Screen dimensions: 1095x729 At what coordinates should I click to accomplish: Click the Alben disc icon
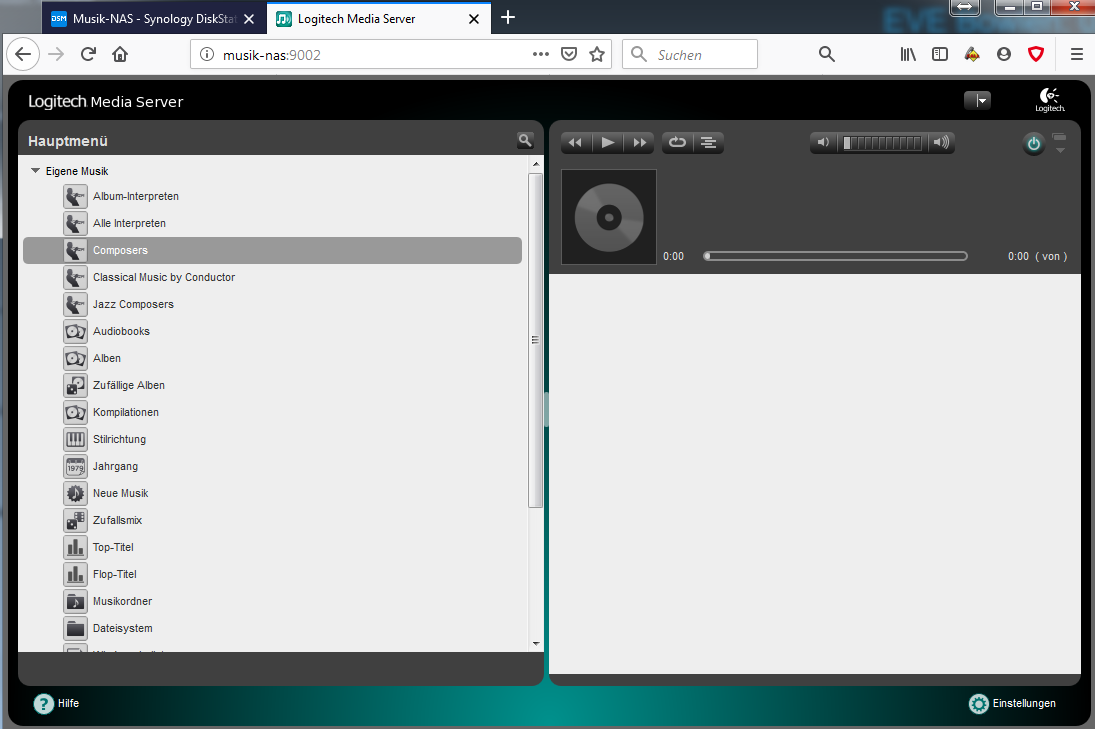pos(75,358)
